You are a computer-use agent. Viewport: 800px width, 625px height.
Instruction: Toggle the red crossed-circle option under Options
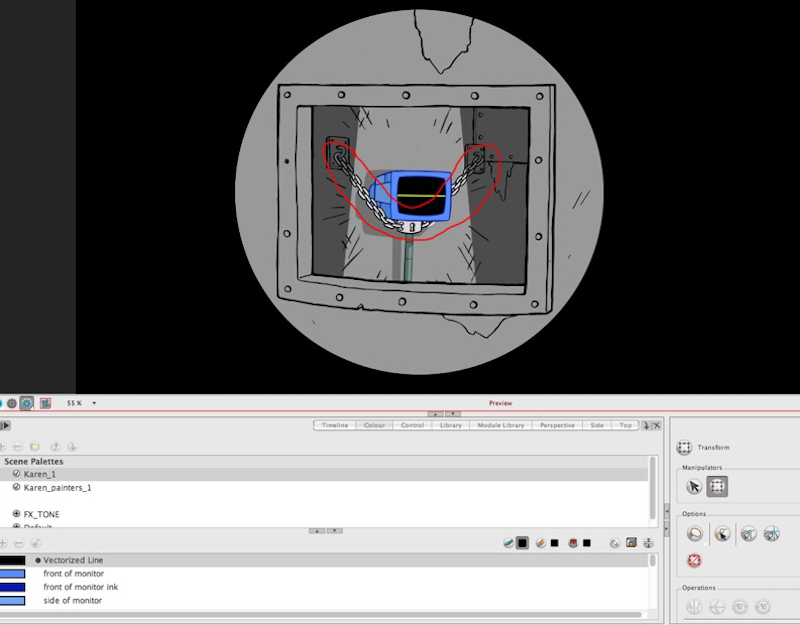click(694, 561)
